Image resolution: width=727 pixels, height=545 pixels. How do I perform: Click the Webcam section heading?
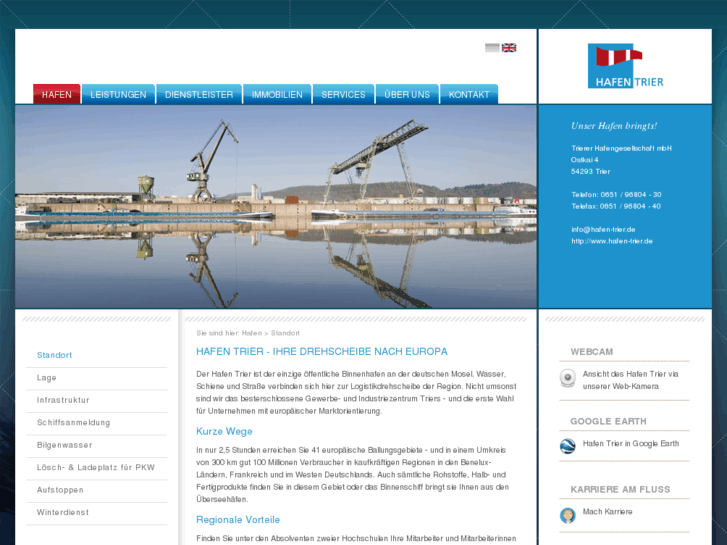pos(592,352)
